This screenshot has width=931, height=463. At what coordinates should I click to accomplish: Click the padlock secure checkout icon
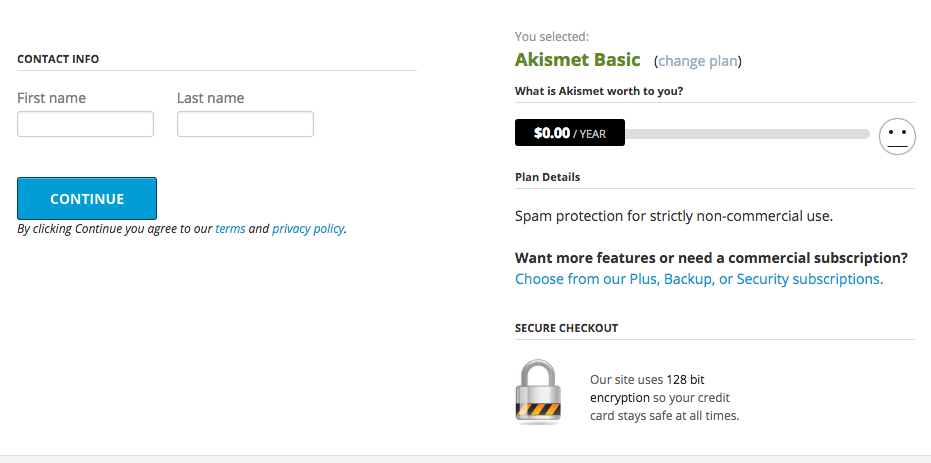(x=538, y=391)
